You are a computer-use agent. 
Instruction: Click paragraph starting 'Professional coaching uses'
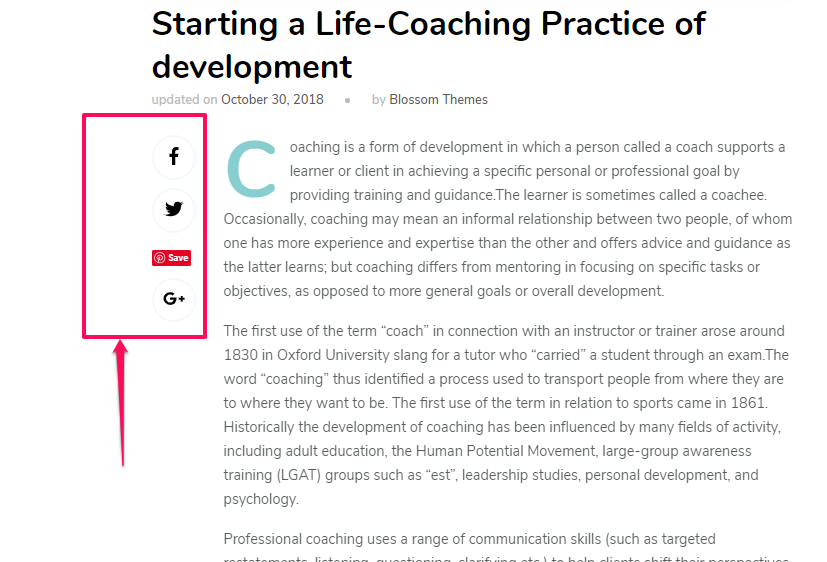point(506,548)
